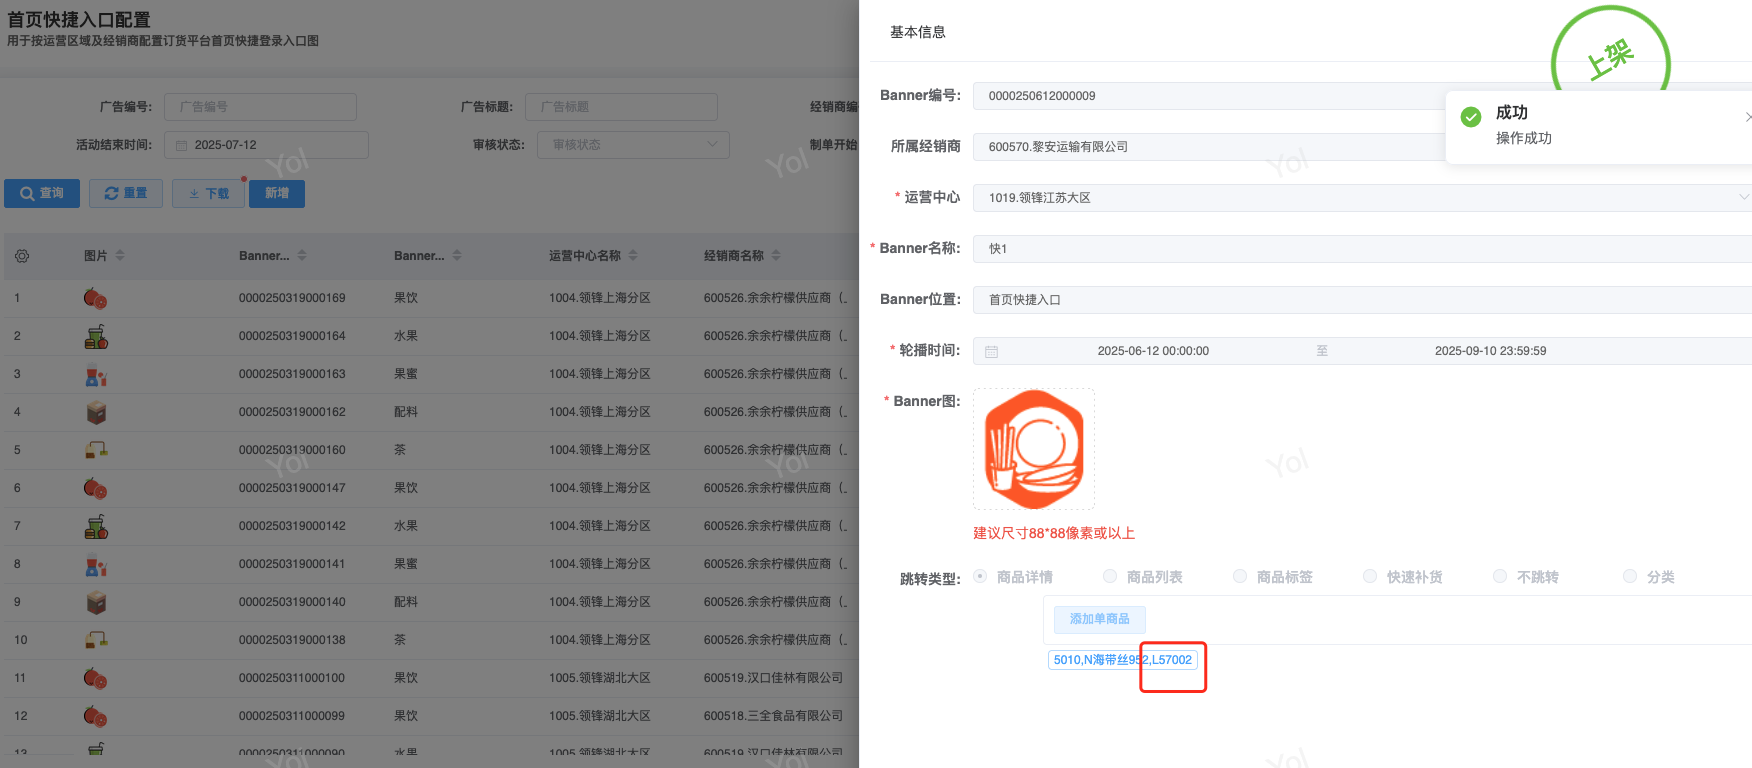Click the 运营中心名称 column header

tap(585, 256)
